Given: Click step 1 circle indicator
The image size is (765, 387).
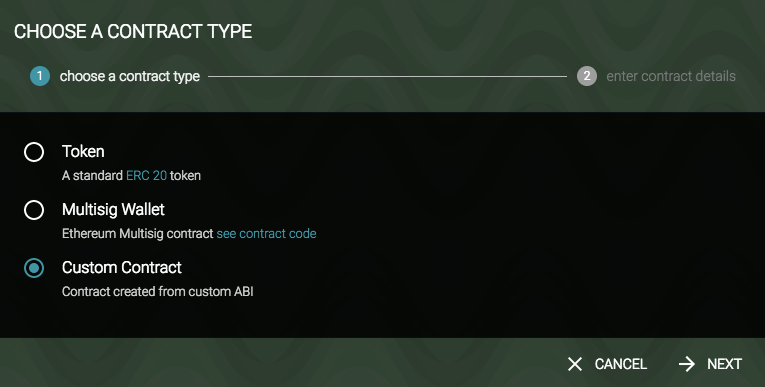Looking at the screenshot, I should [40, 76].
